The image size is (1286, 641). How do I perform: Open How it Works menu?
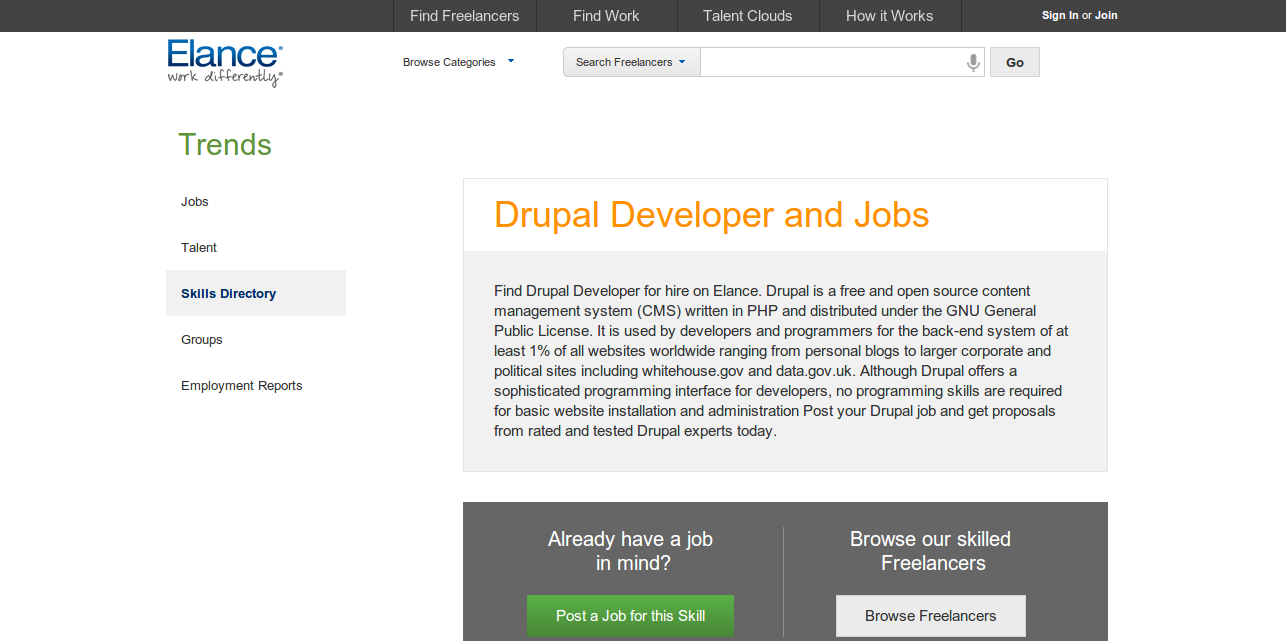click(x=889, y=16)
